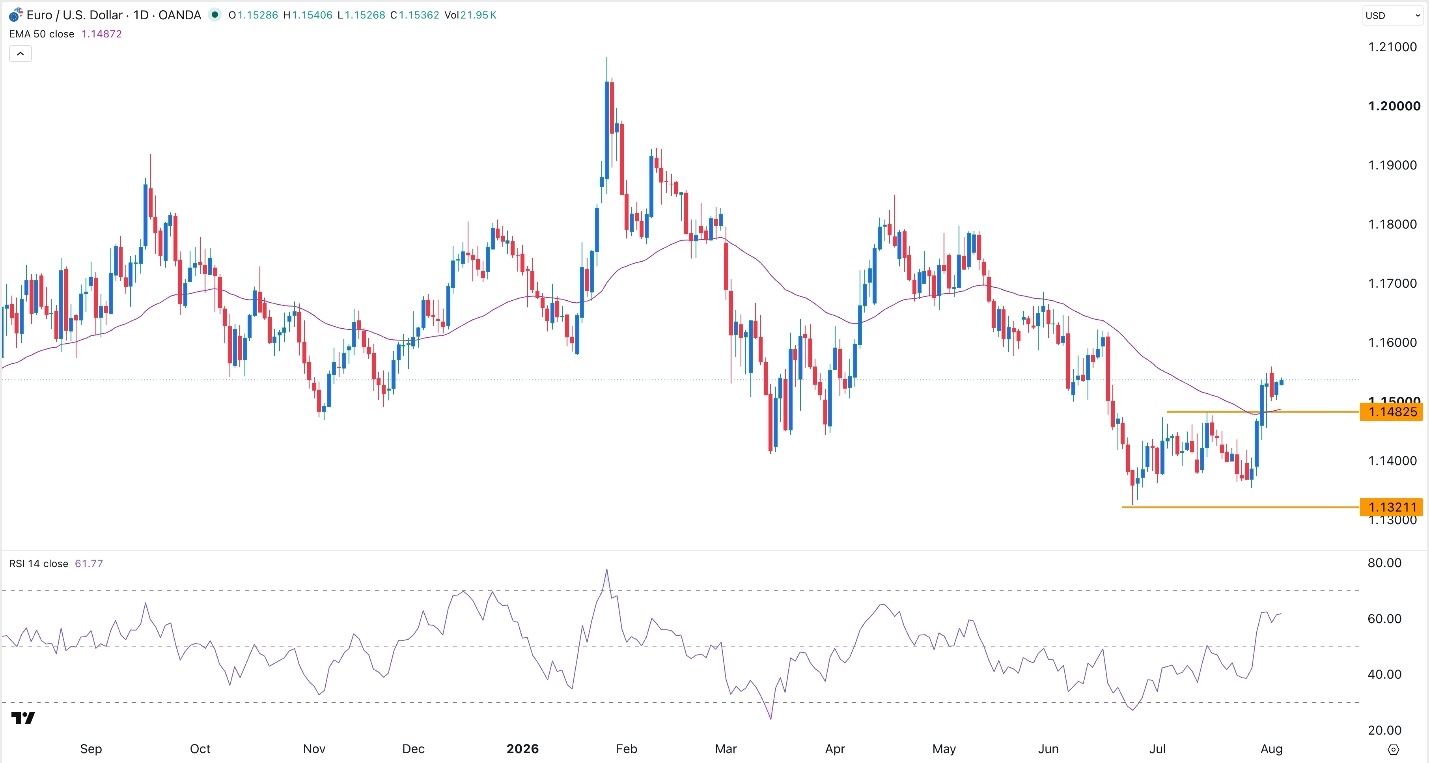Click the Sep label on time axis
1429x763 pixels.
click(x=90, y=749)
